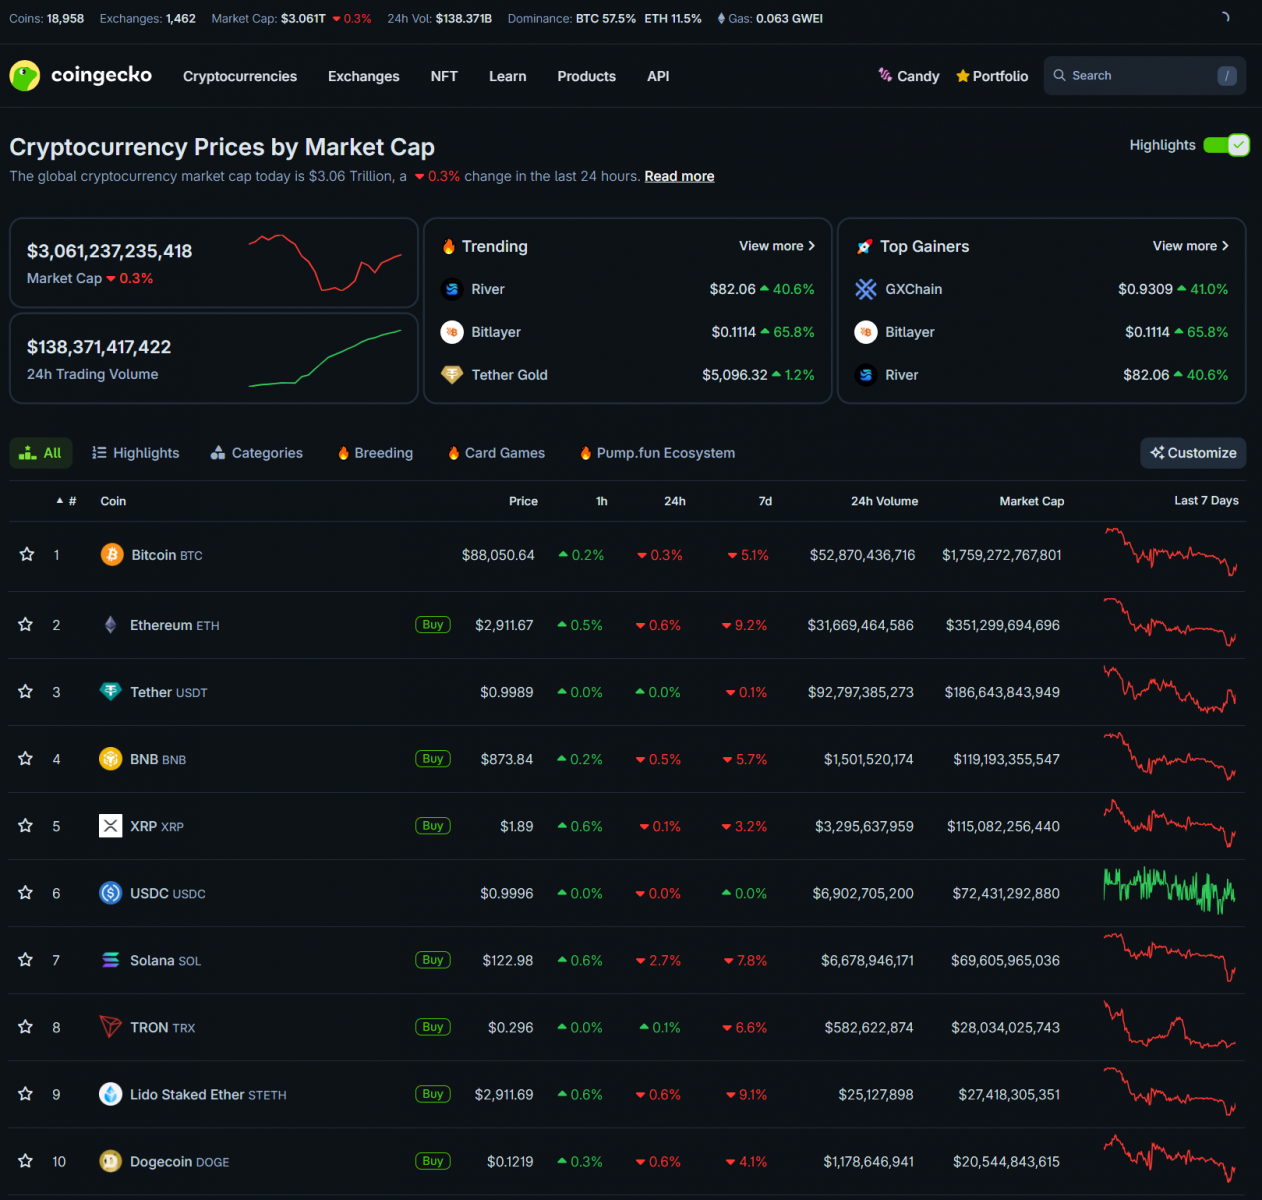Click the TRON coin icon
Image resolution: width=1262 pixels, height=1200 pixels.
click(x=111, y=1027)
